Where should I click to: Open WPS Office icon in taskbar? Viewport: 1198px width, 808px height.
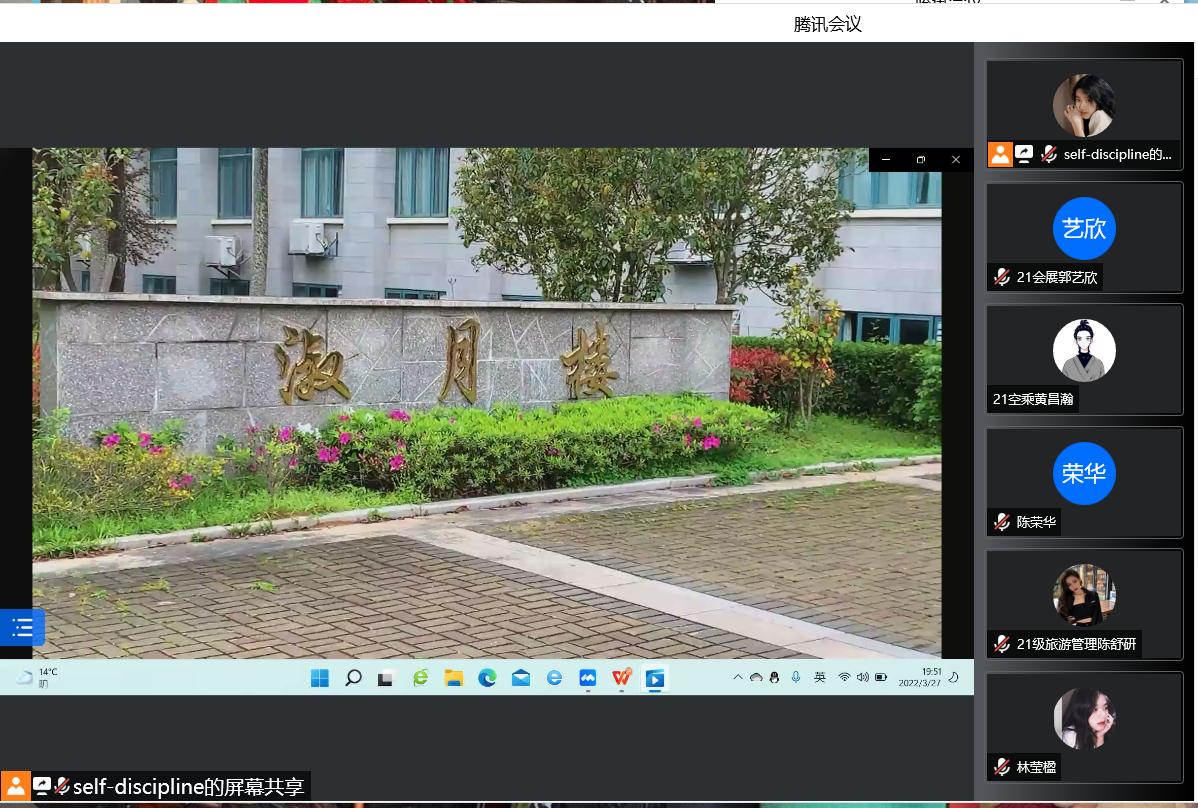622,678
